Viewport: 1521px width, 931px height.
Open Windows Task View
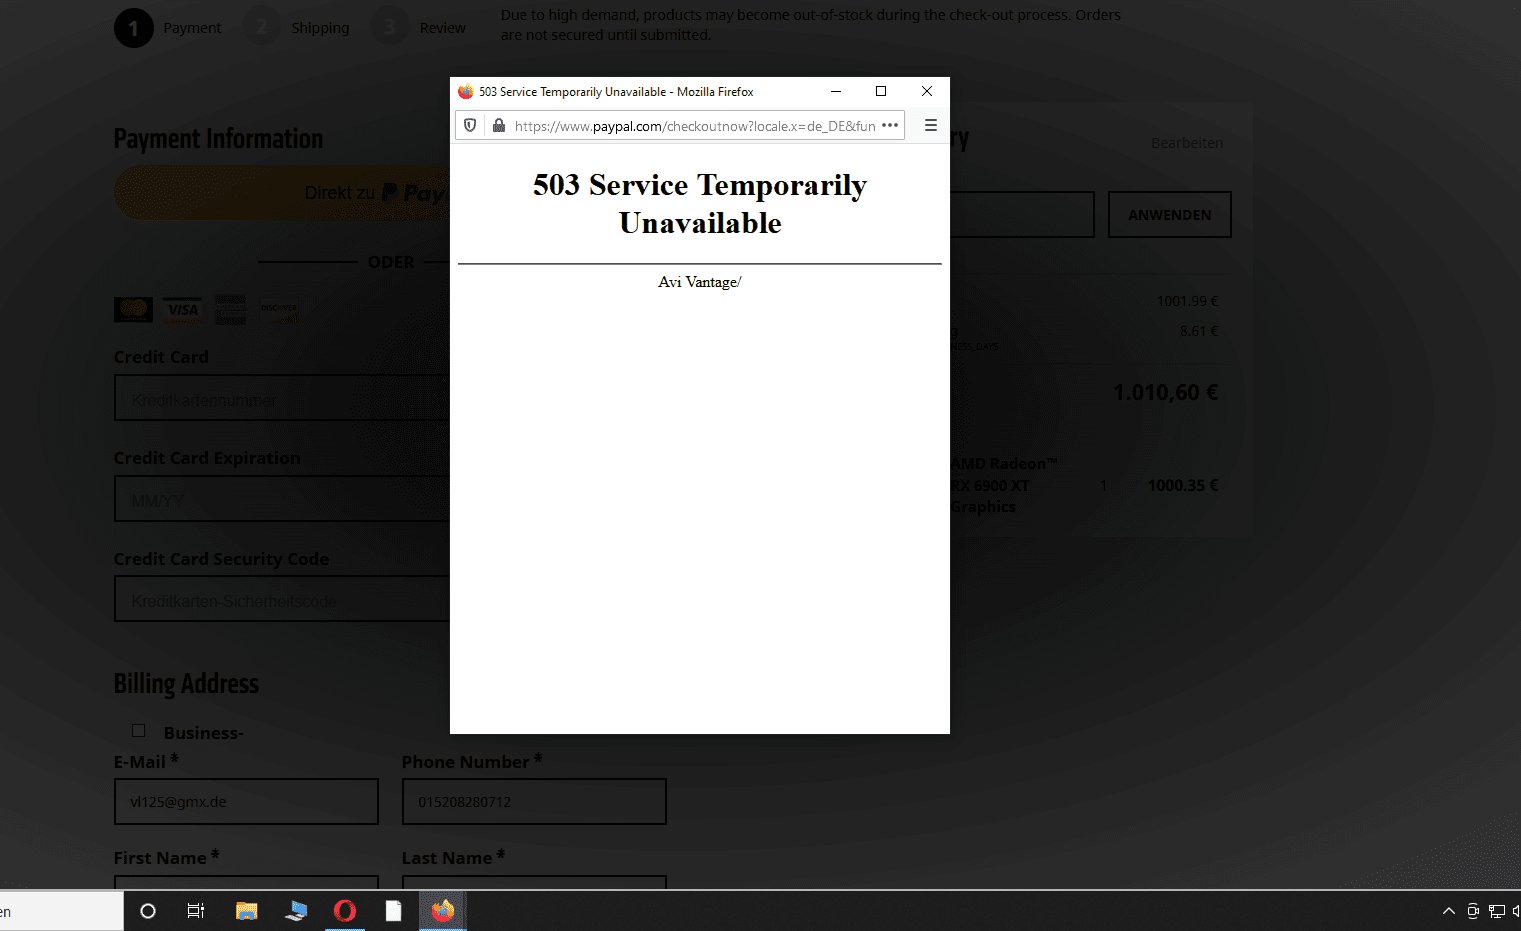point(196,911)
